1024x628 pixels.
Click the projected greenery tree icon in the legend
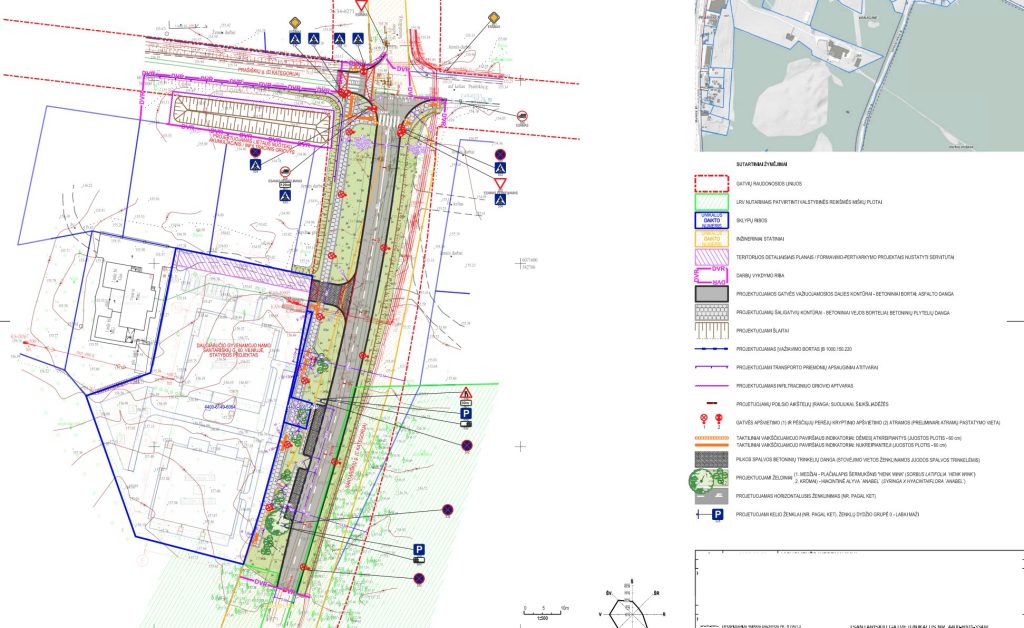(x=702, y=478)
